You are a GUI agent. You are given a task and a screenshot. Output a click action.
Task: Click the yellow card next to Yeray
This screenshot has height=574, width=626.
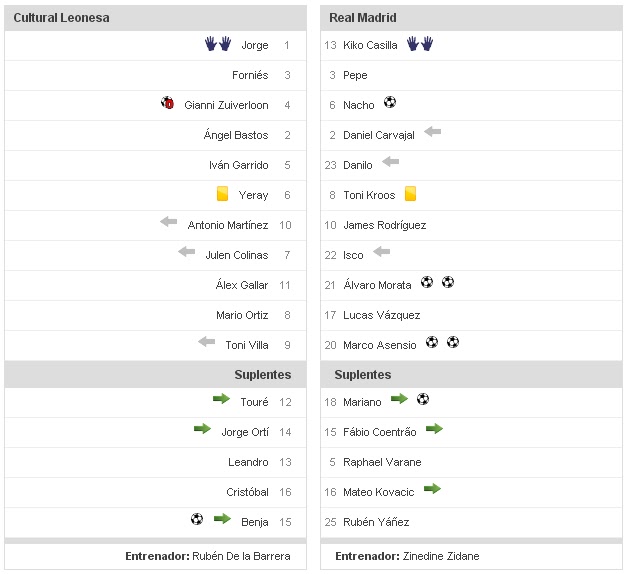[222, 194]
